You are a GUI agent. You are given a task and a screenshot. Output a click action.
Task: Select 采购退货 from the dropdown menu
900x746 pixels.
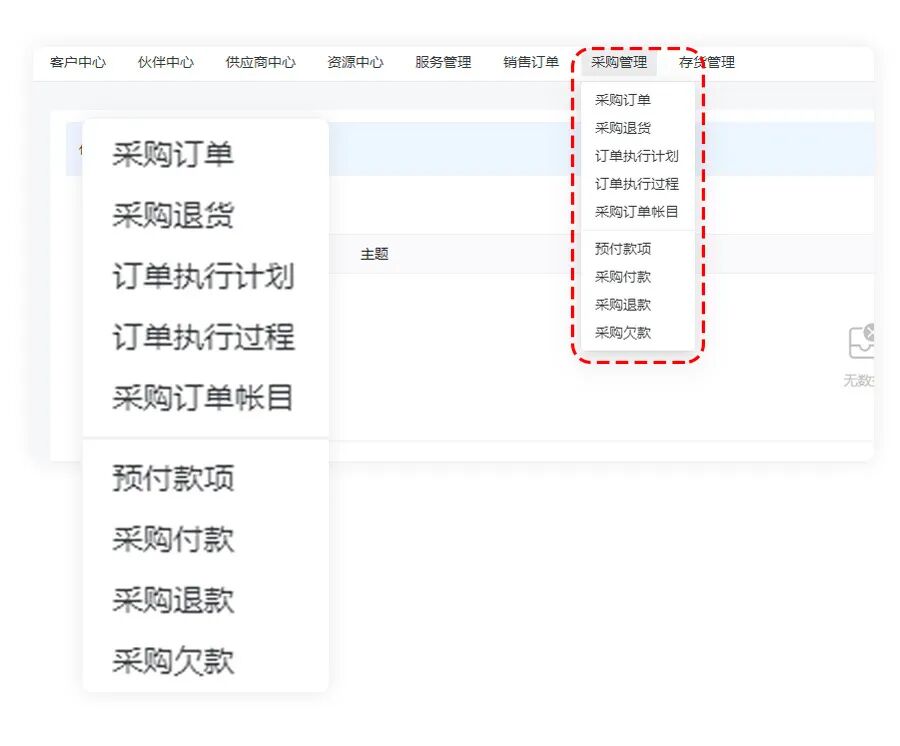pyautogui.click(x=625, y=128)
